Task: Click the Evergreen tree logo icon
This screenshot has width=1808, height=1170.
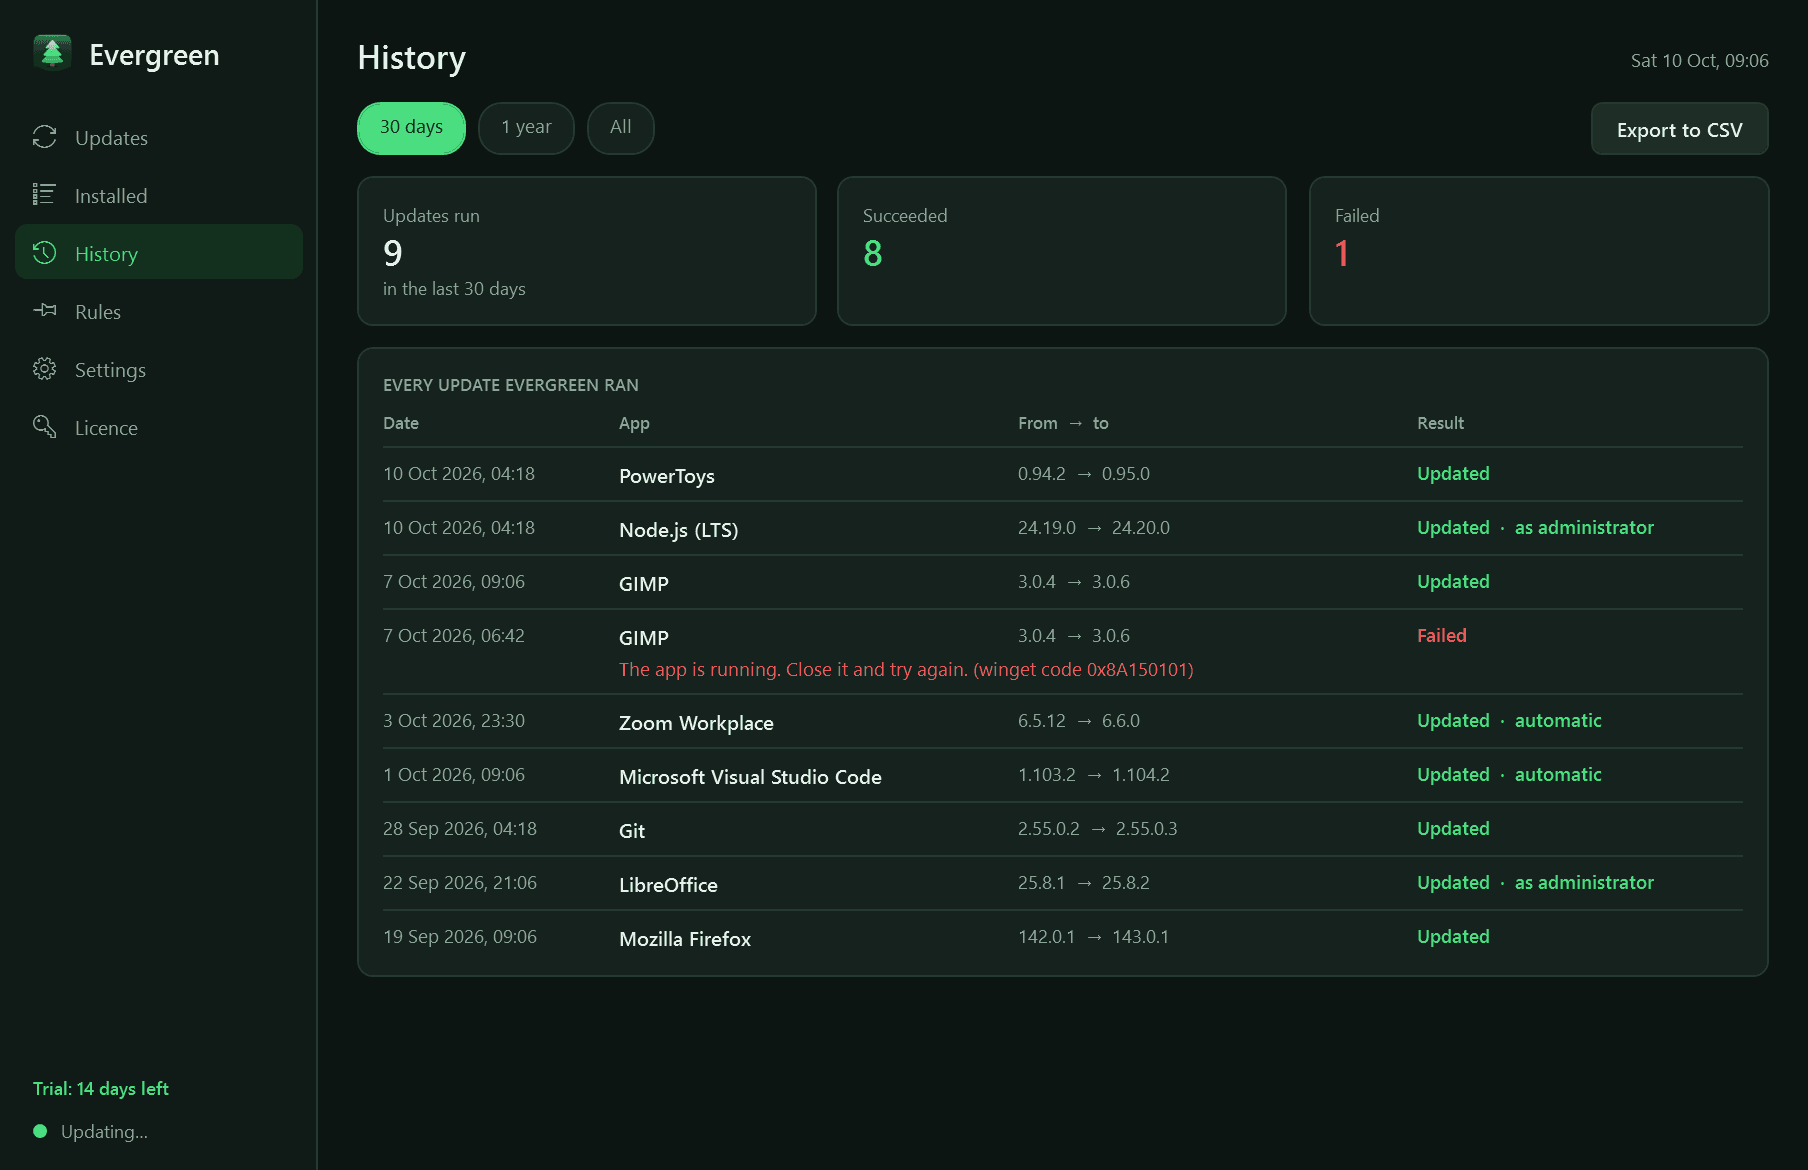Action: [x=52, y=53]
